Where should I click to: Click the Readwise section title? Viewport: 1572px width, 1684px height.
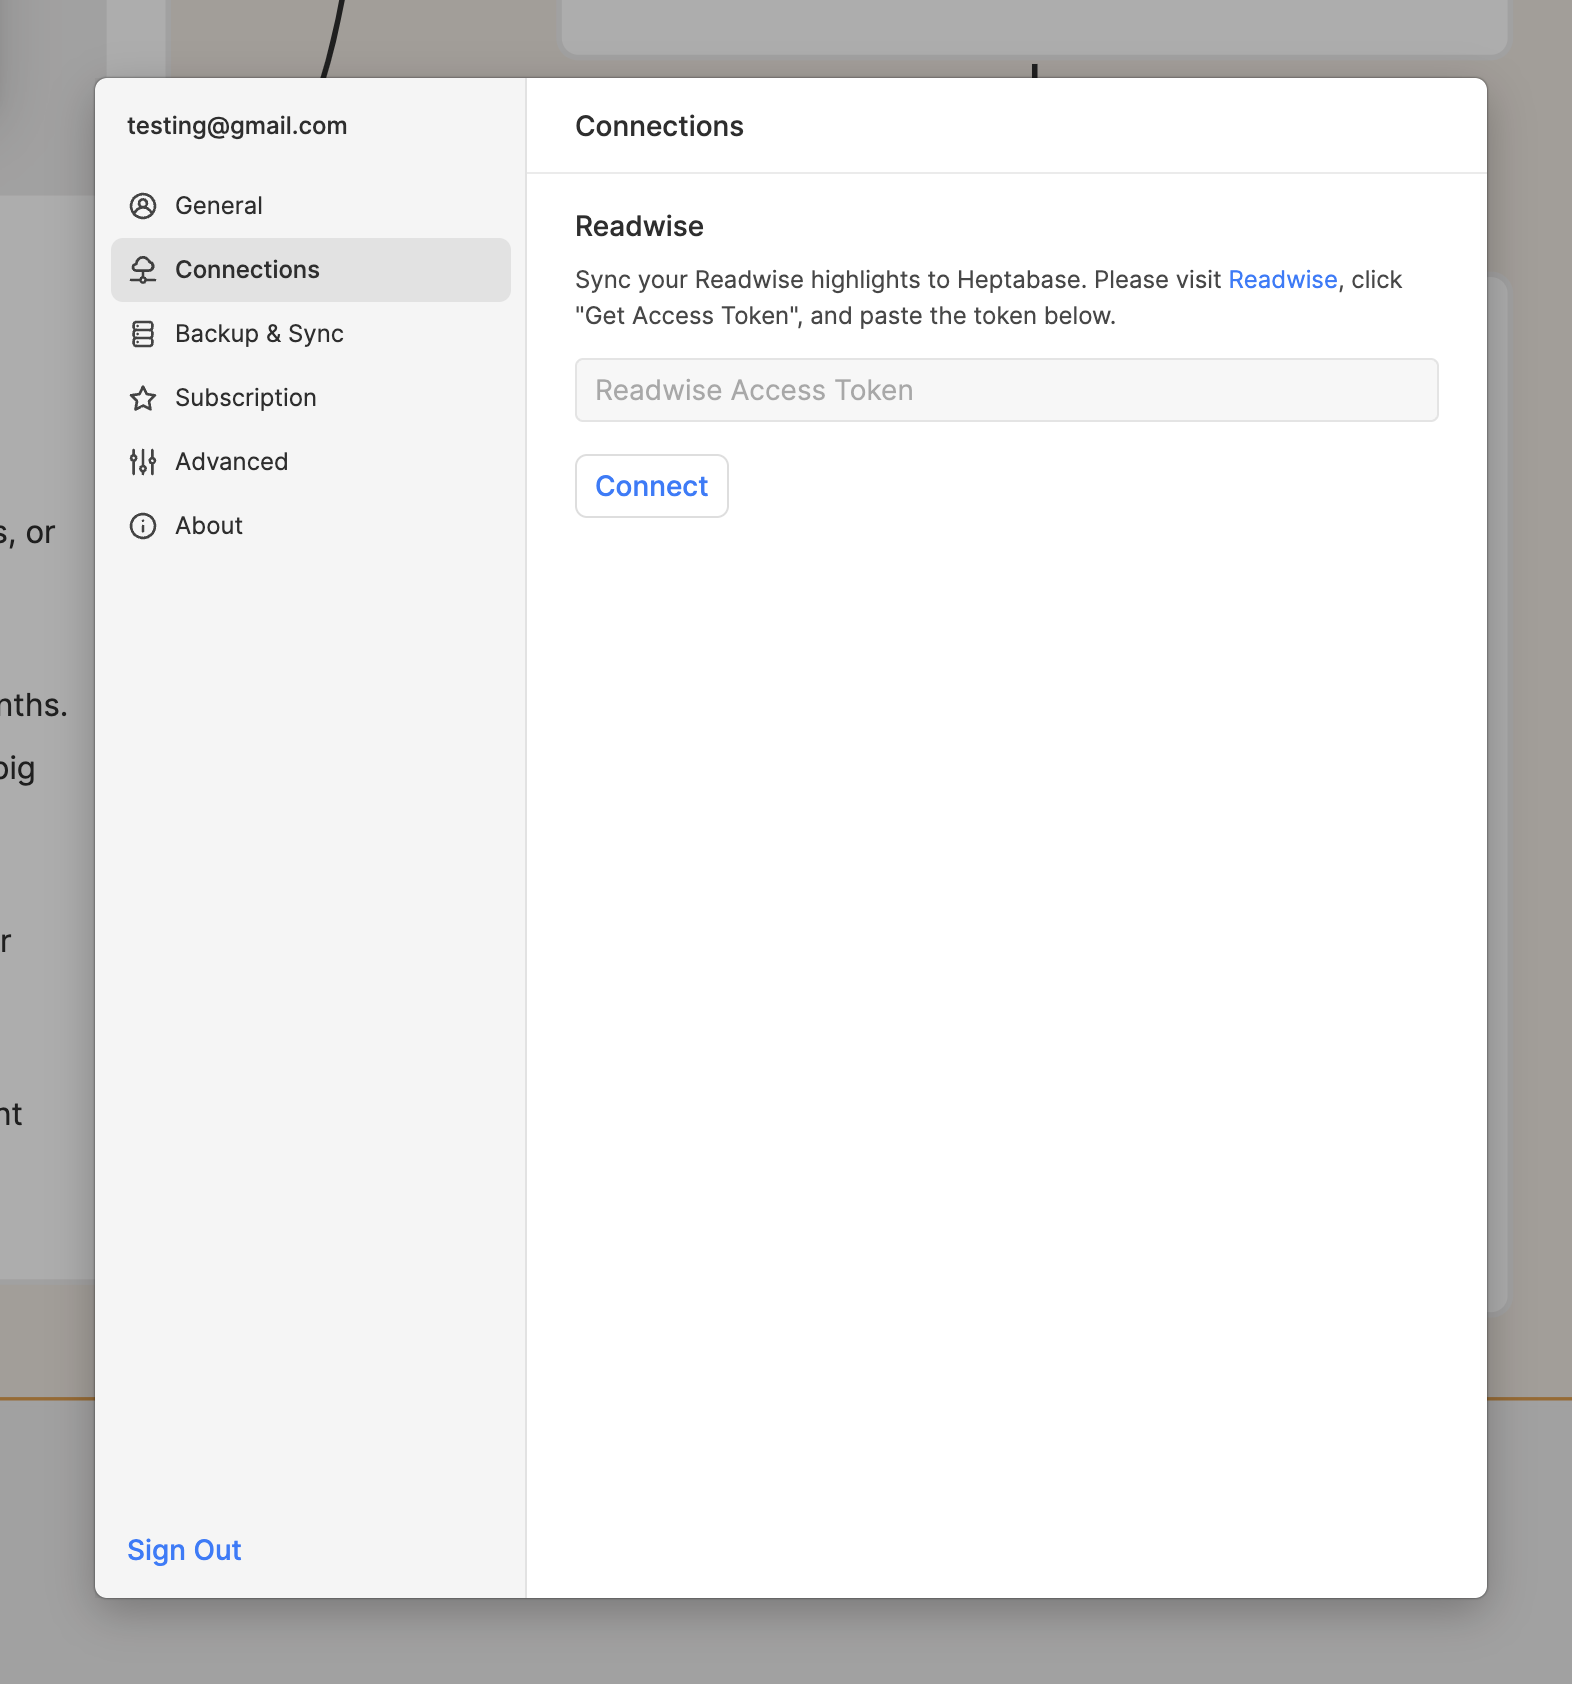click(640, 226)
